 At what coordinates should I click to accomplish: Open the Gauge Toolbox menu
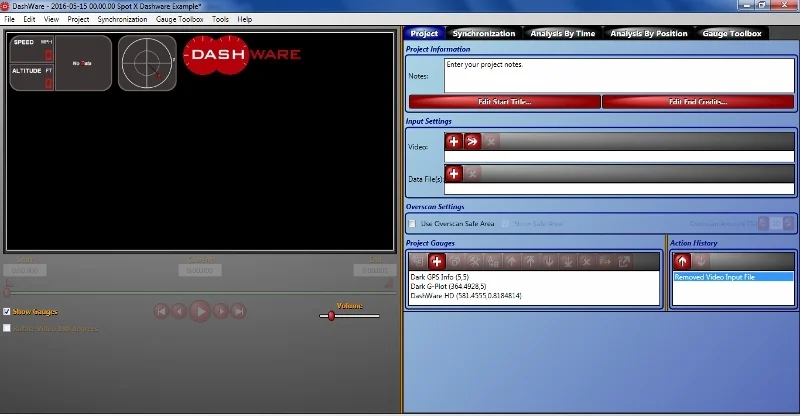(180, 19)
